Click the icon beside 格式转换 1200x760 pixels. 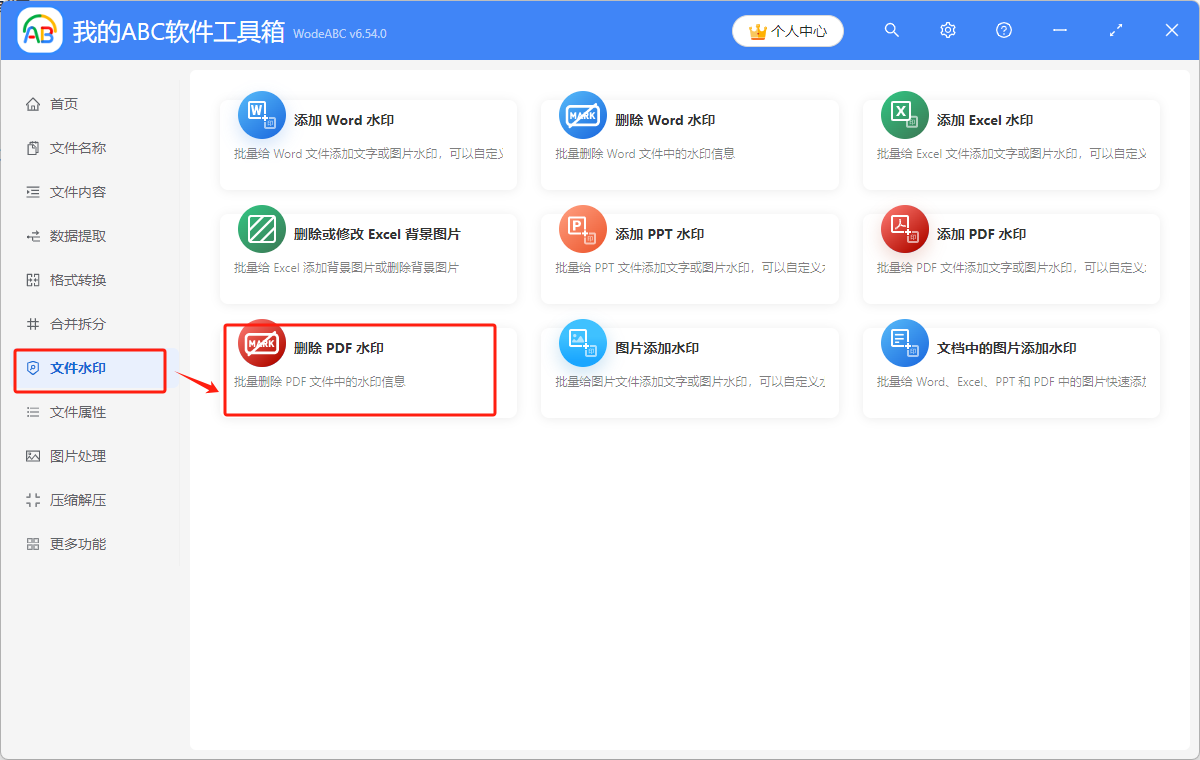(x=33, y=280)
